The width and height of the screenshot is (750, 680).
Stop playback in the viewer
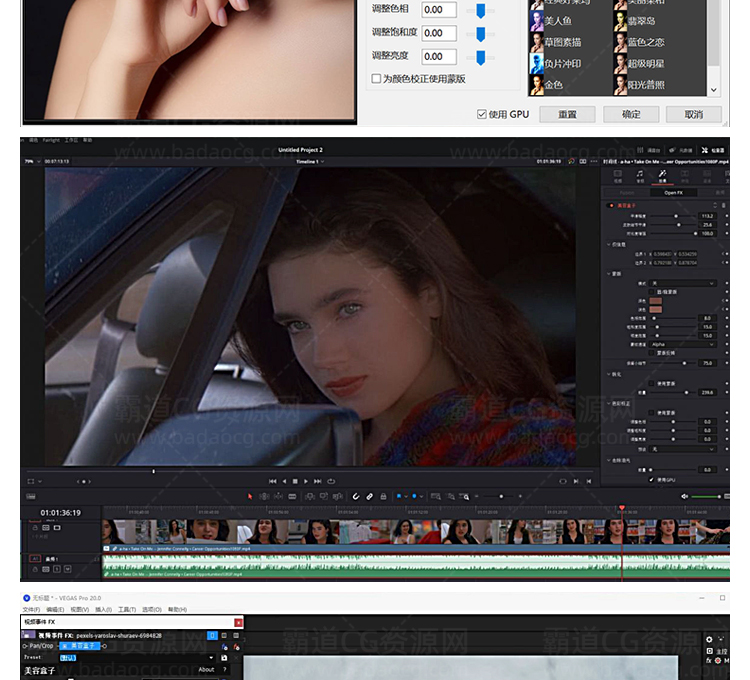[x=295, y=481]
